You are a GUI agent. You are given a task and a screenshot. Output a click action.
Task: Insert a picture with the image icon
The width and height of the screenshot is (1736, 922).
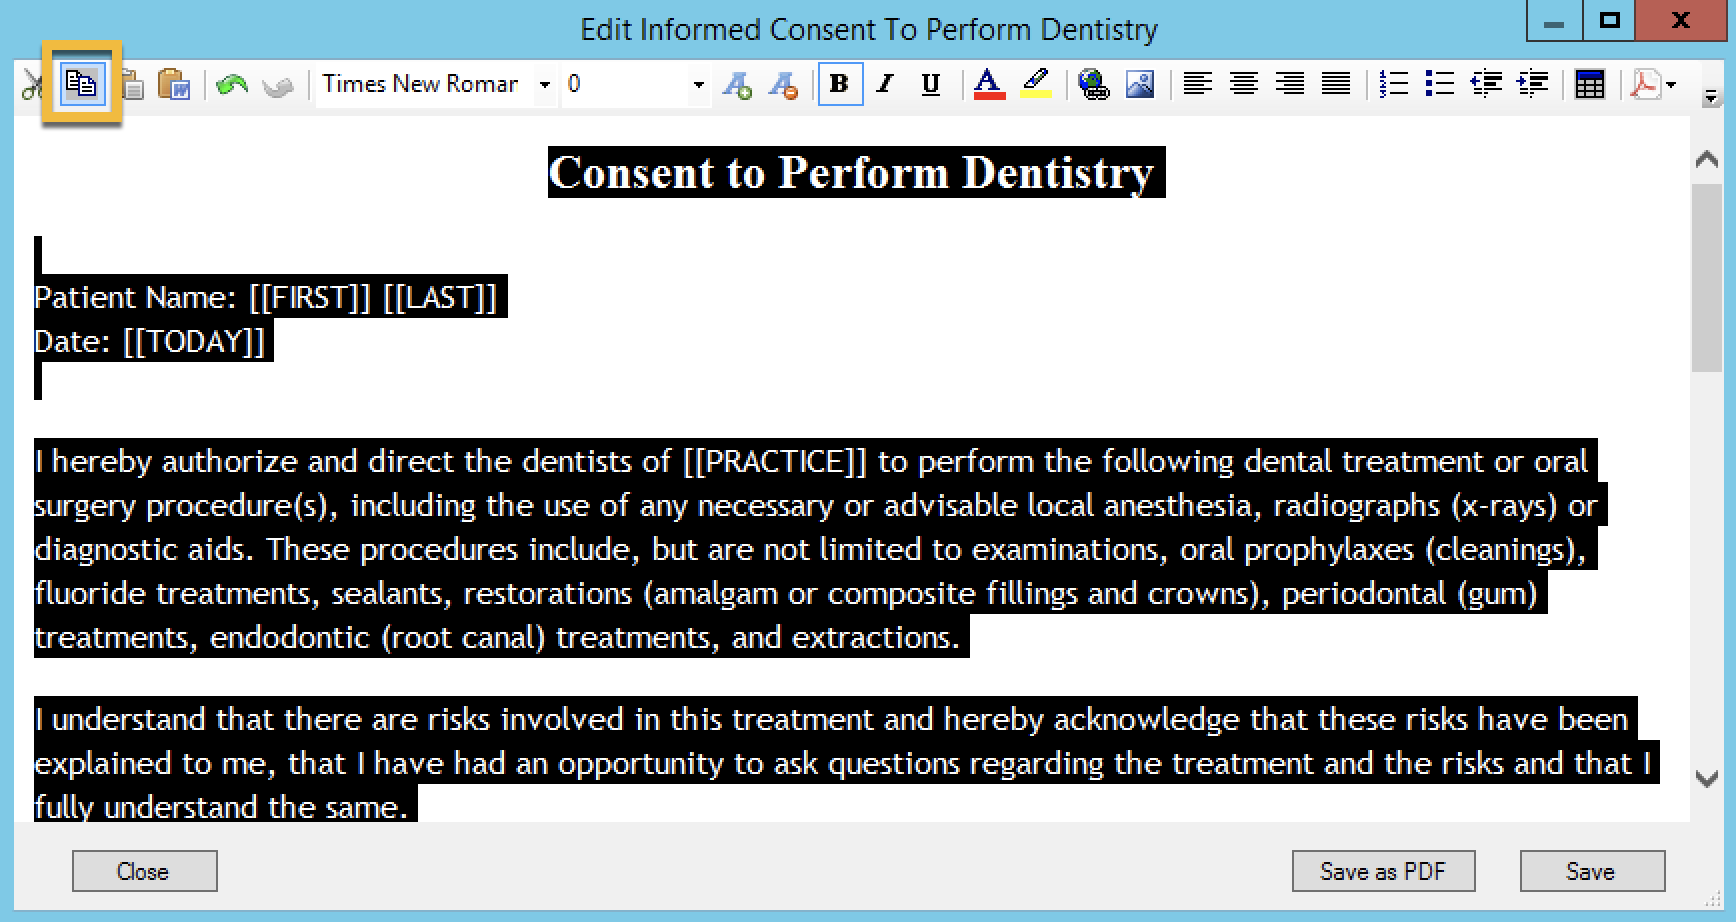1140,84
